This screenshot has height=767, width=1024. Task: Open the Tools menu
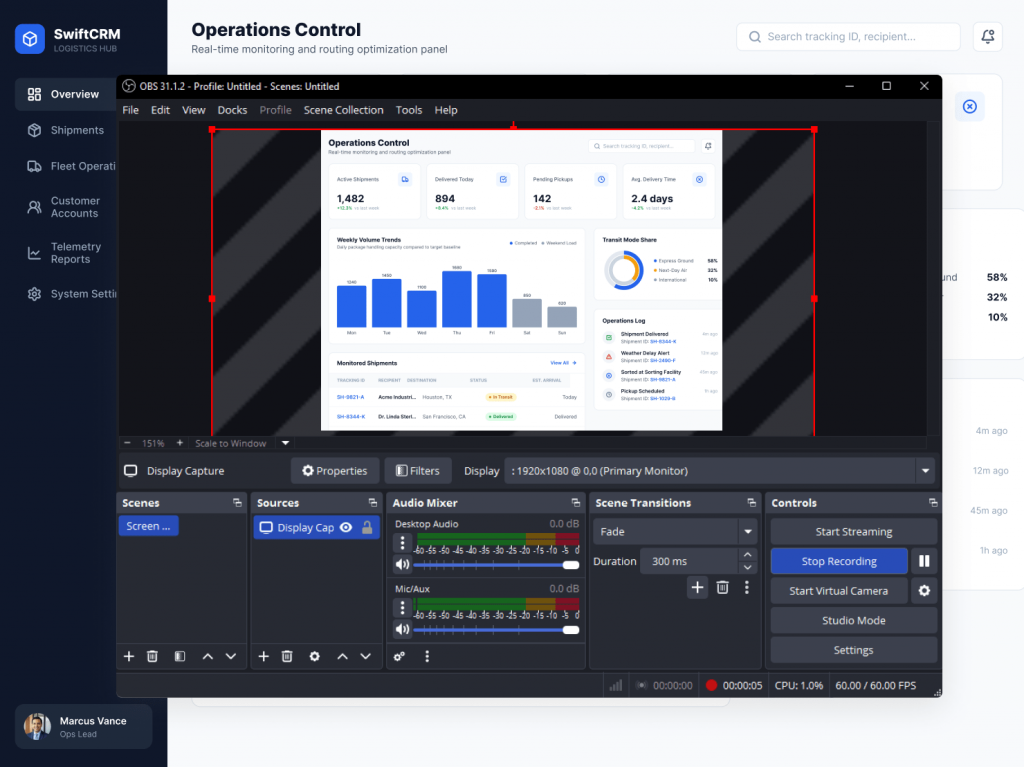(409, 110)
